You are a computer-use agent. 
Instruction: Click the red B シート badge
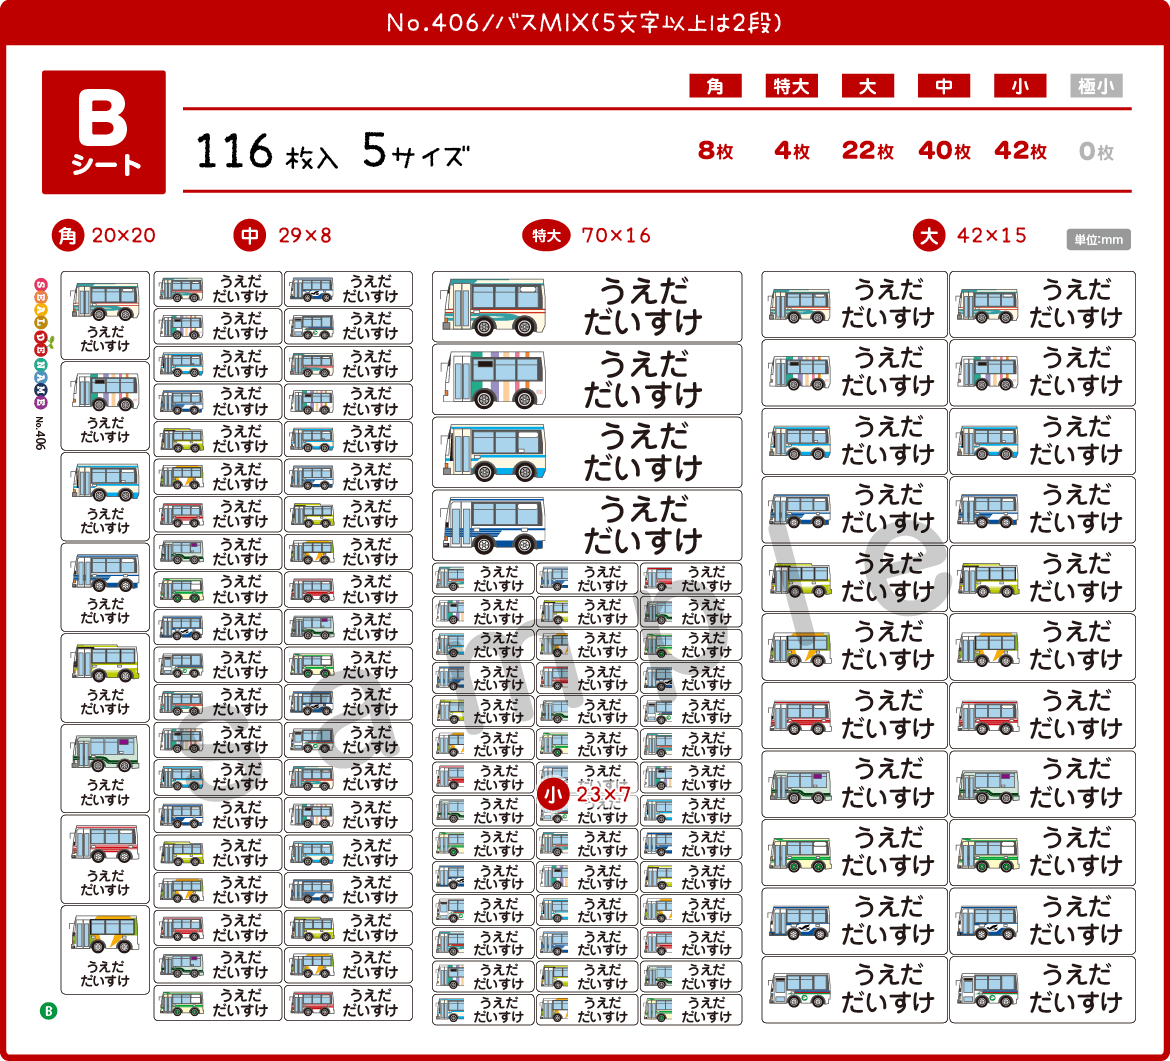[104, 132]
